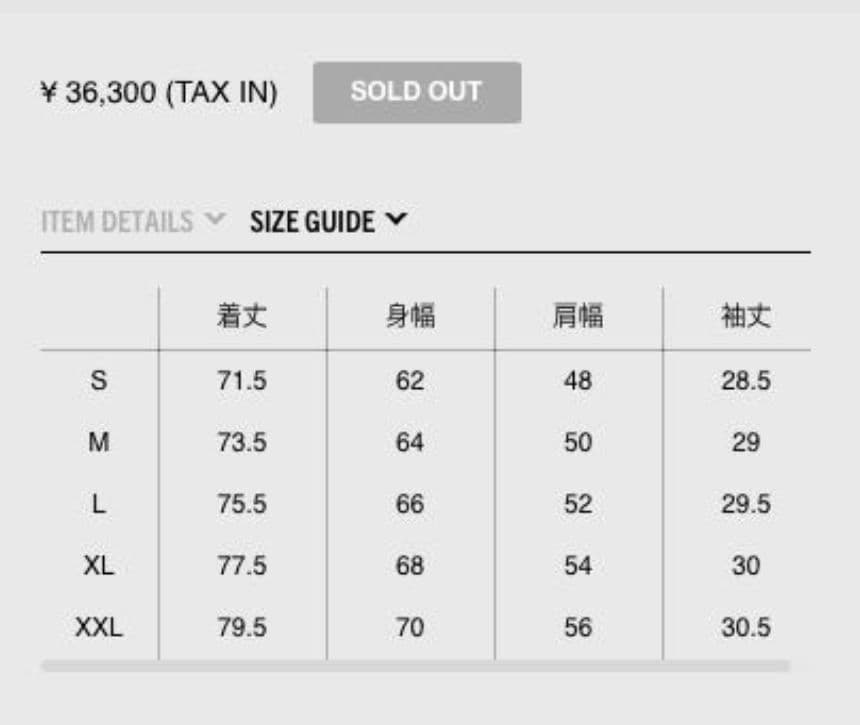Expand the chevron next to ITEM DETAILS
The width and height of the screenshot is (860, 725).
point(214,218)
